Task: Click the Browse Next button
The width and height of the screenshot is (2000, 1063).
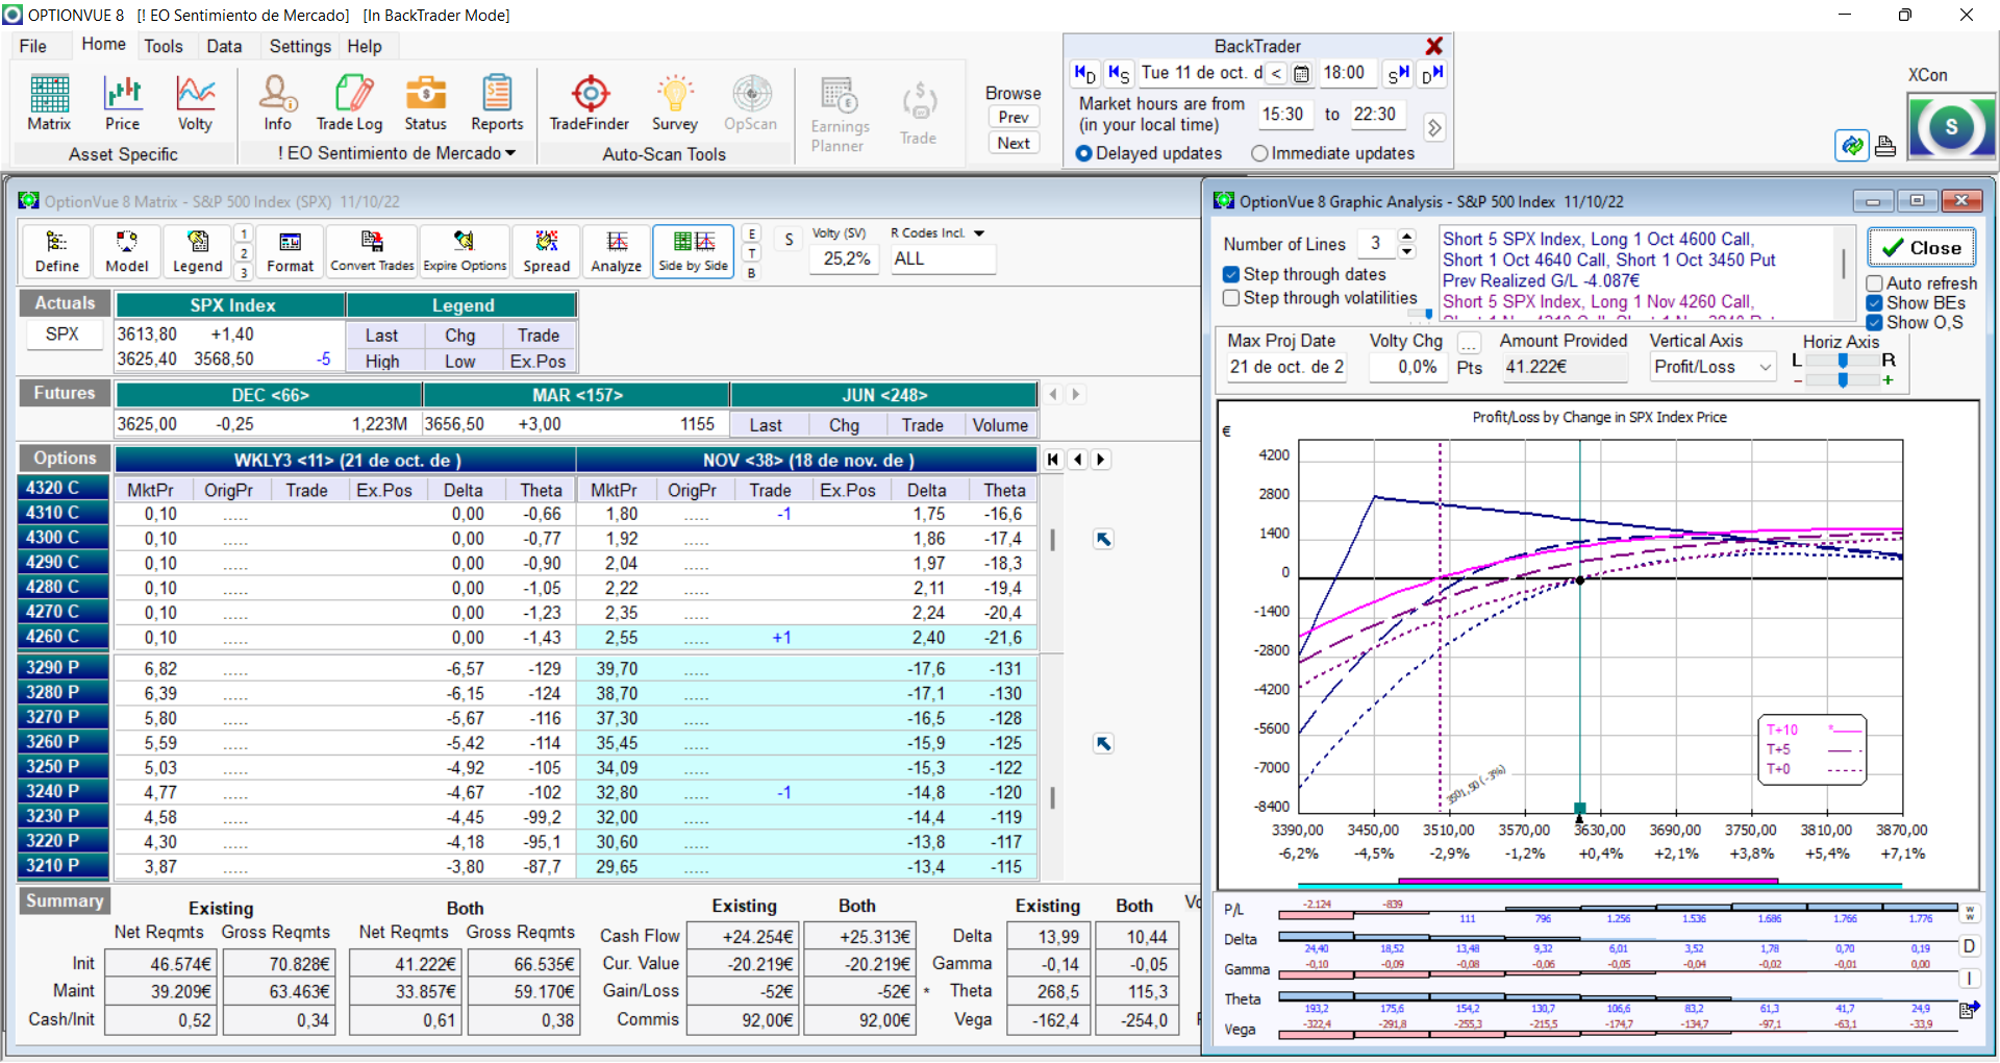Action: (1013, 143)
